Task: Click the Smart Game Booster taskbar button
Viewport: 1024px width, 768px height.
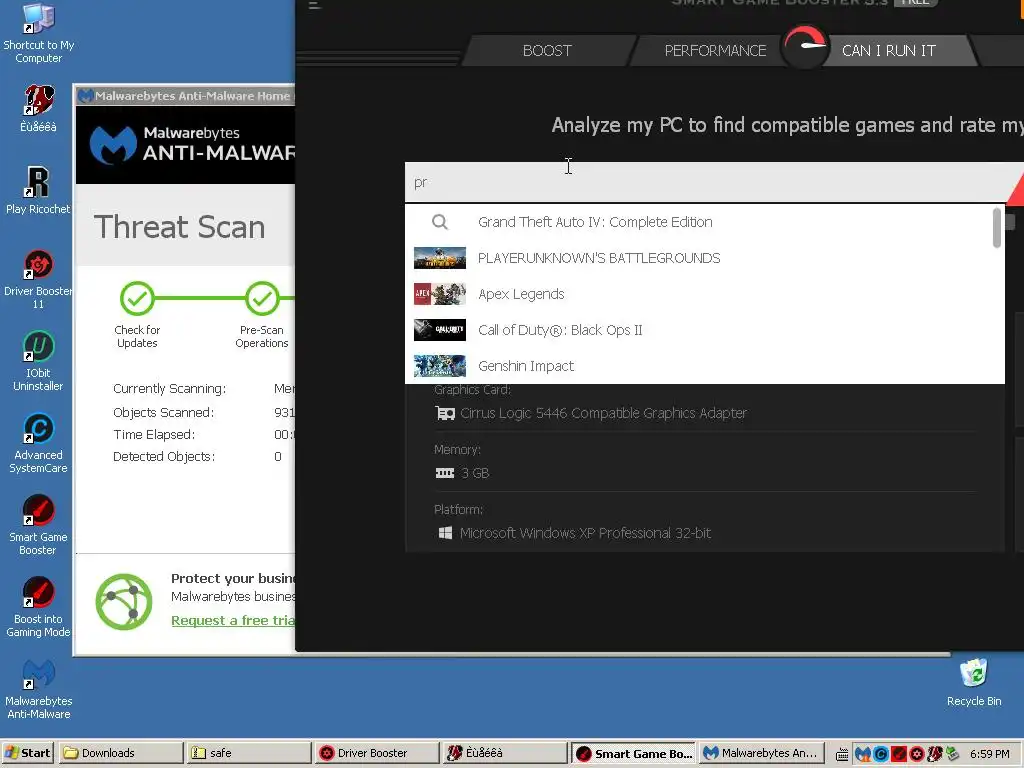Action: [633, 753]
